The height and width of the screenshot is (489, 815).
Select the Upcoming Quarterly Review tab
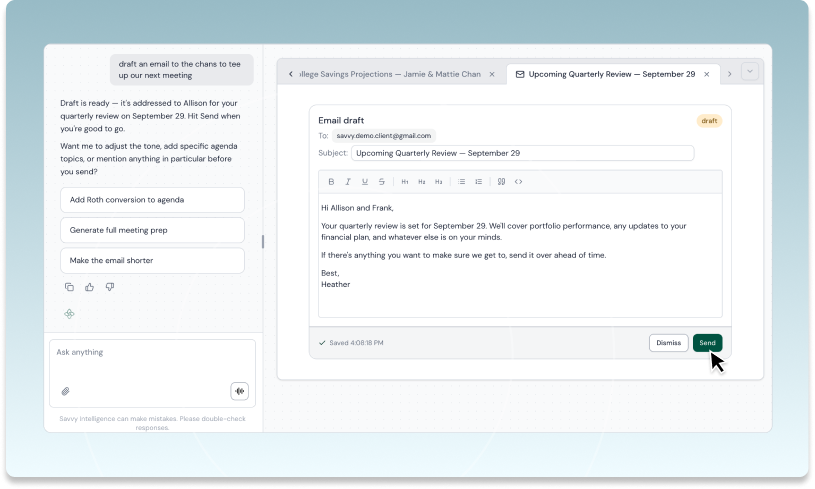pyautogui.click(x=612, y=74)
